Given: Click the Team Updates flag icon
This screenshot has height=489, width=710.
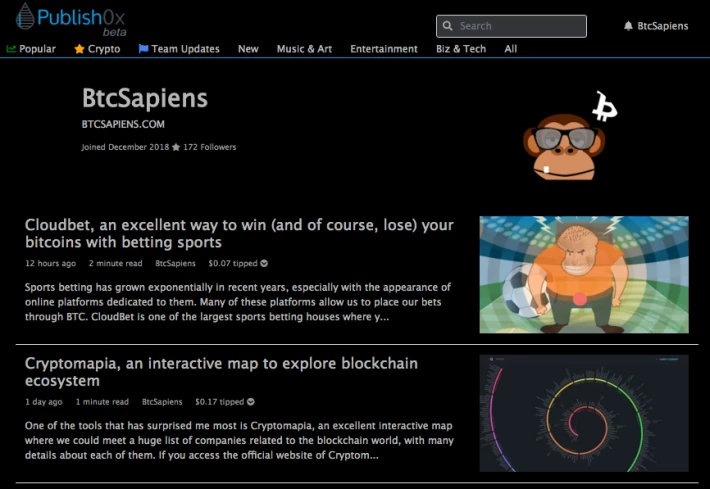Looking at the screenshot, I should (144, 49).
